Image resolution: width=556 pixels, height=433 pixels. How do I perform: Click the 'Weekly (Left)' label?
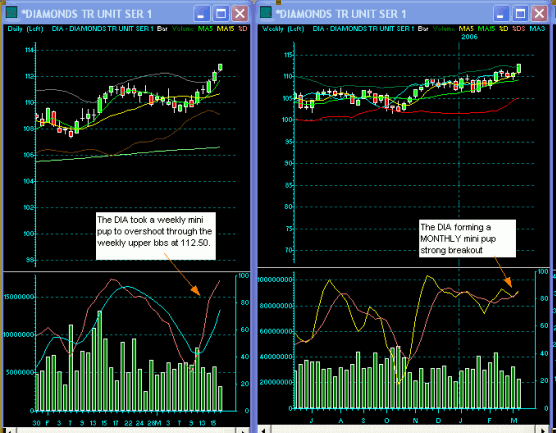coord(283,29)
